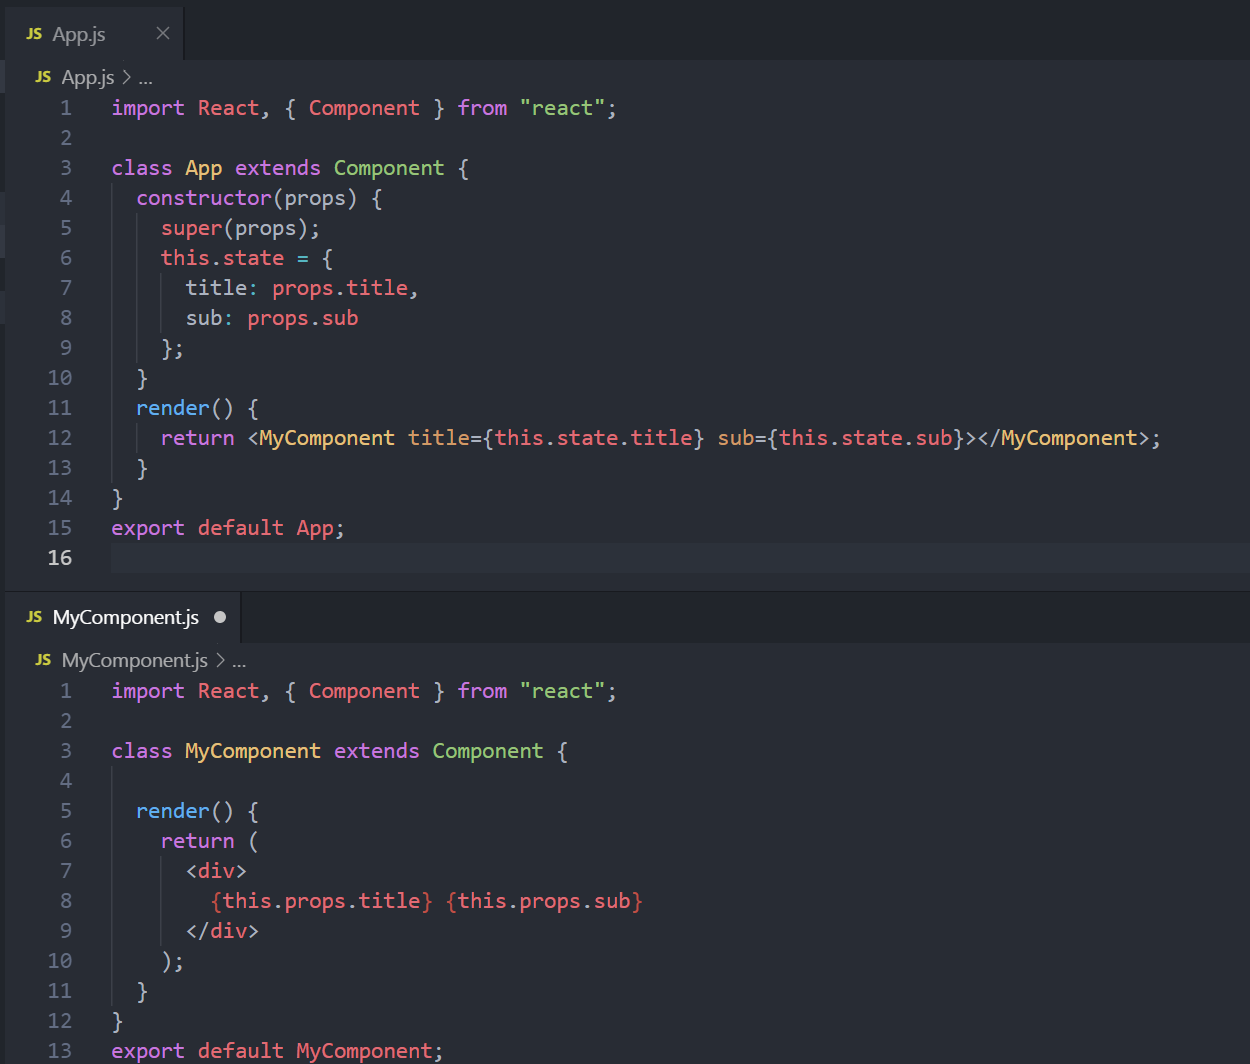
Task: Close the App.js tab
Action: 163,34
